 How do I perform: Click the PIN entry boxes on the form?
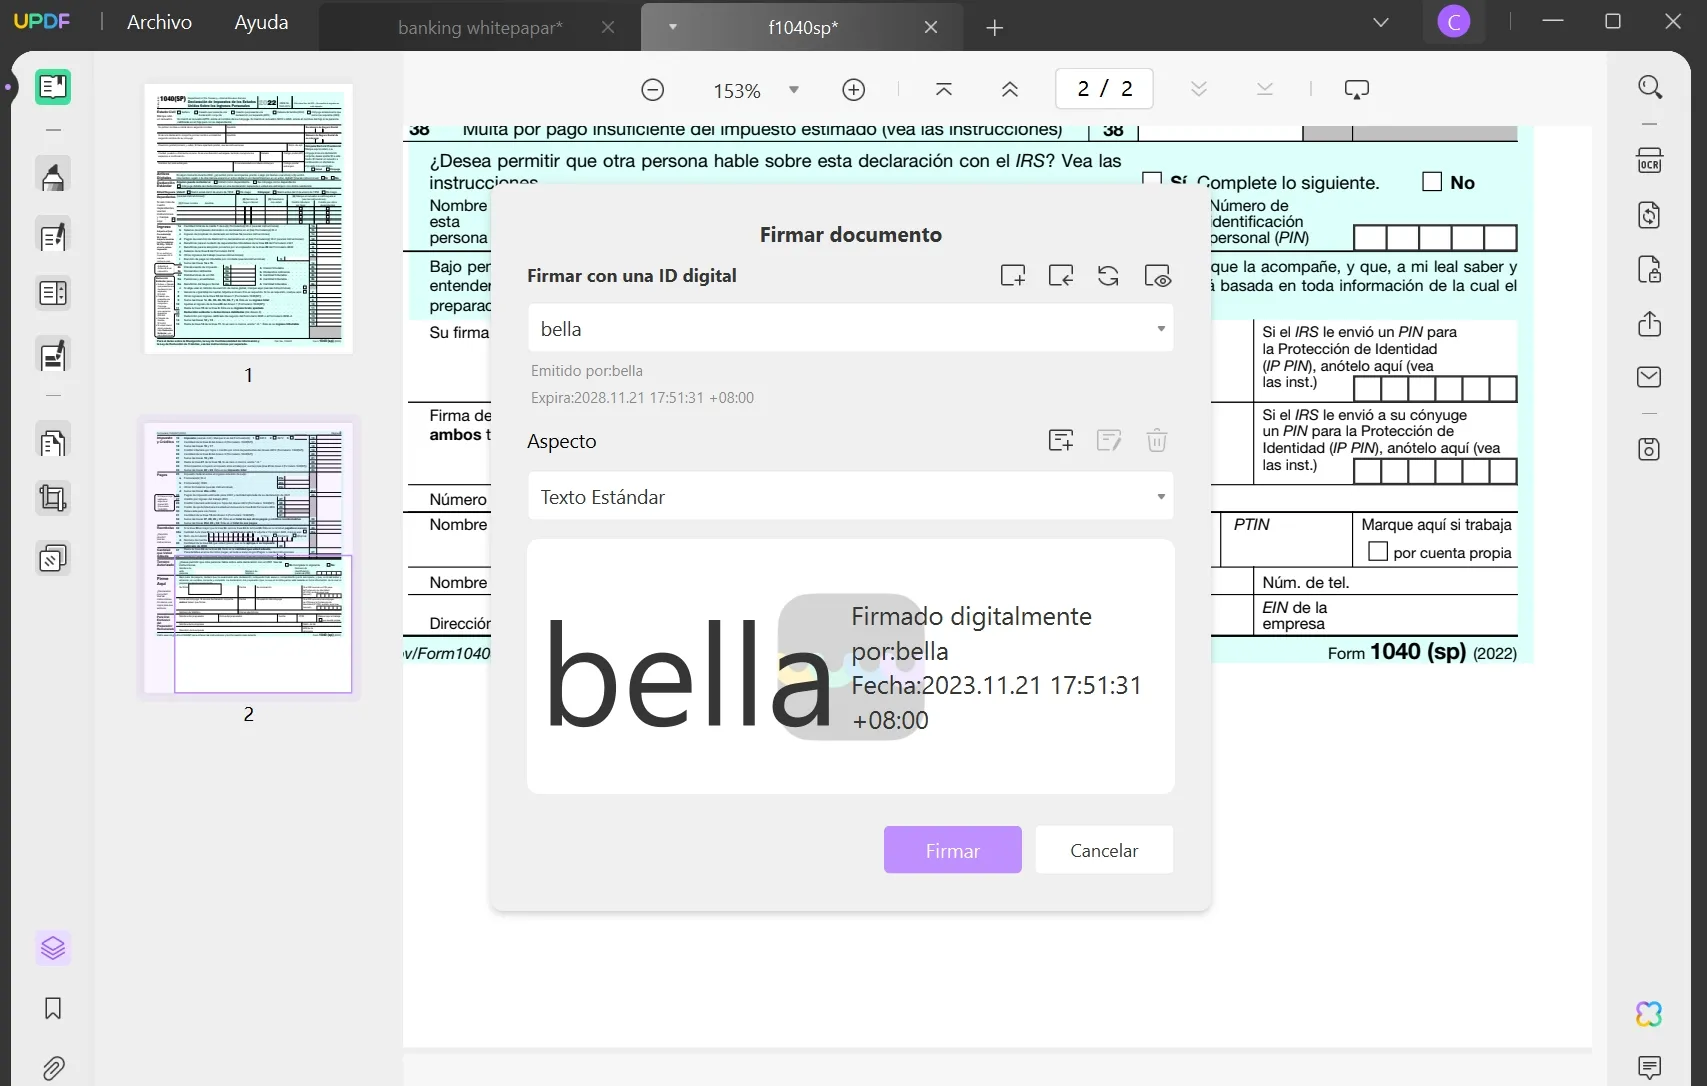pos(1435,237)
